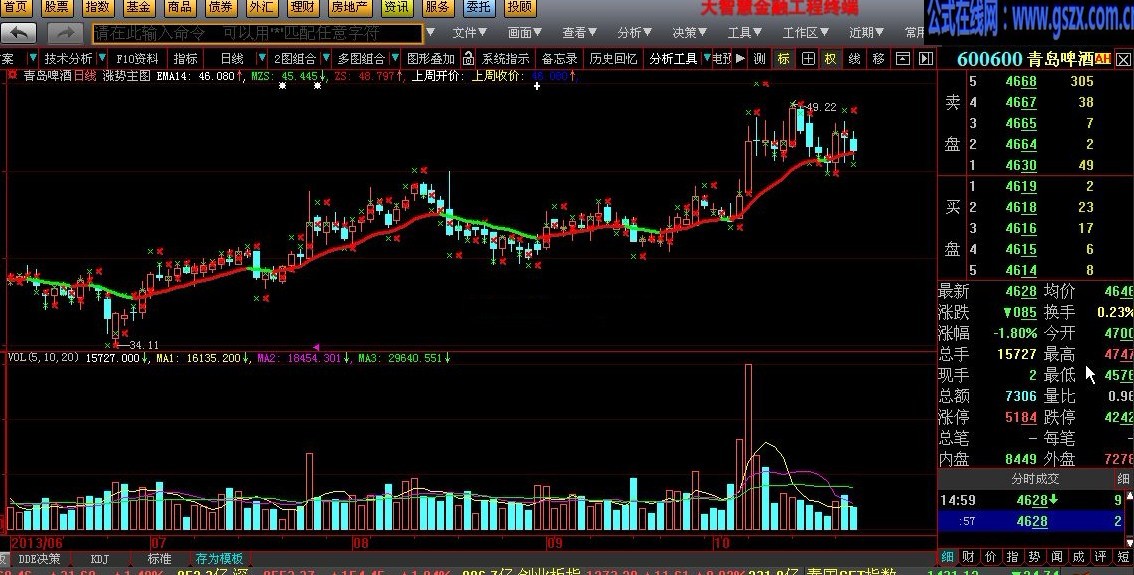Open the 基金 funds section
The image size is (1134, 575).
pyautogui.click(x=138, y=7)
